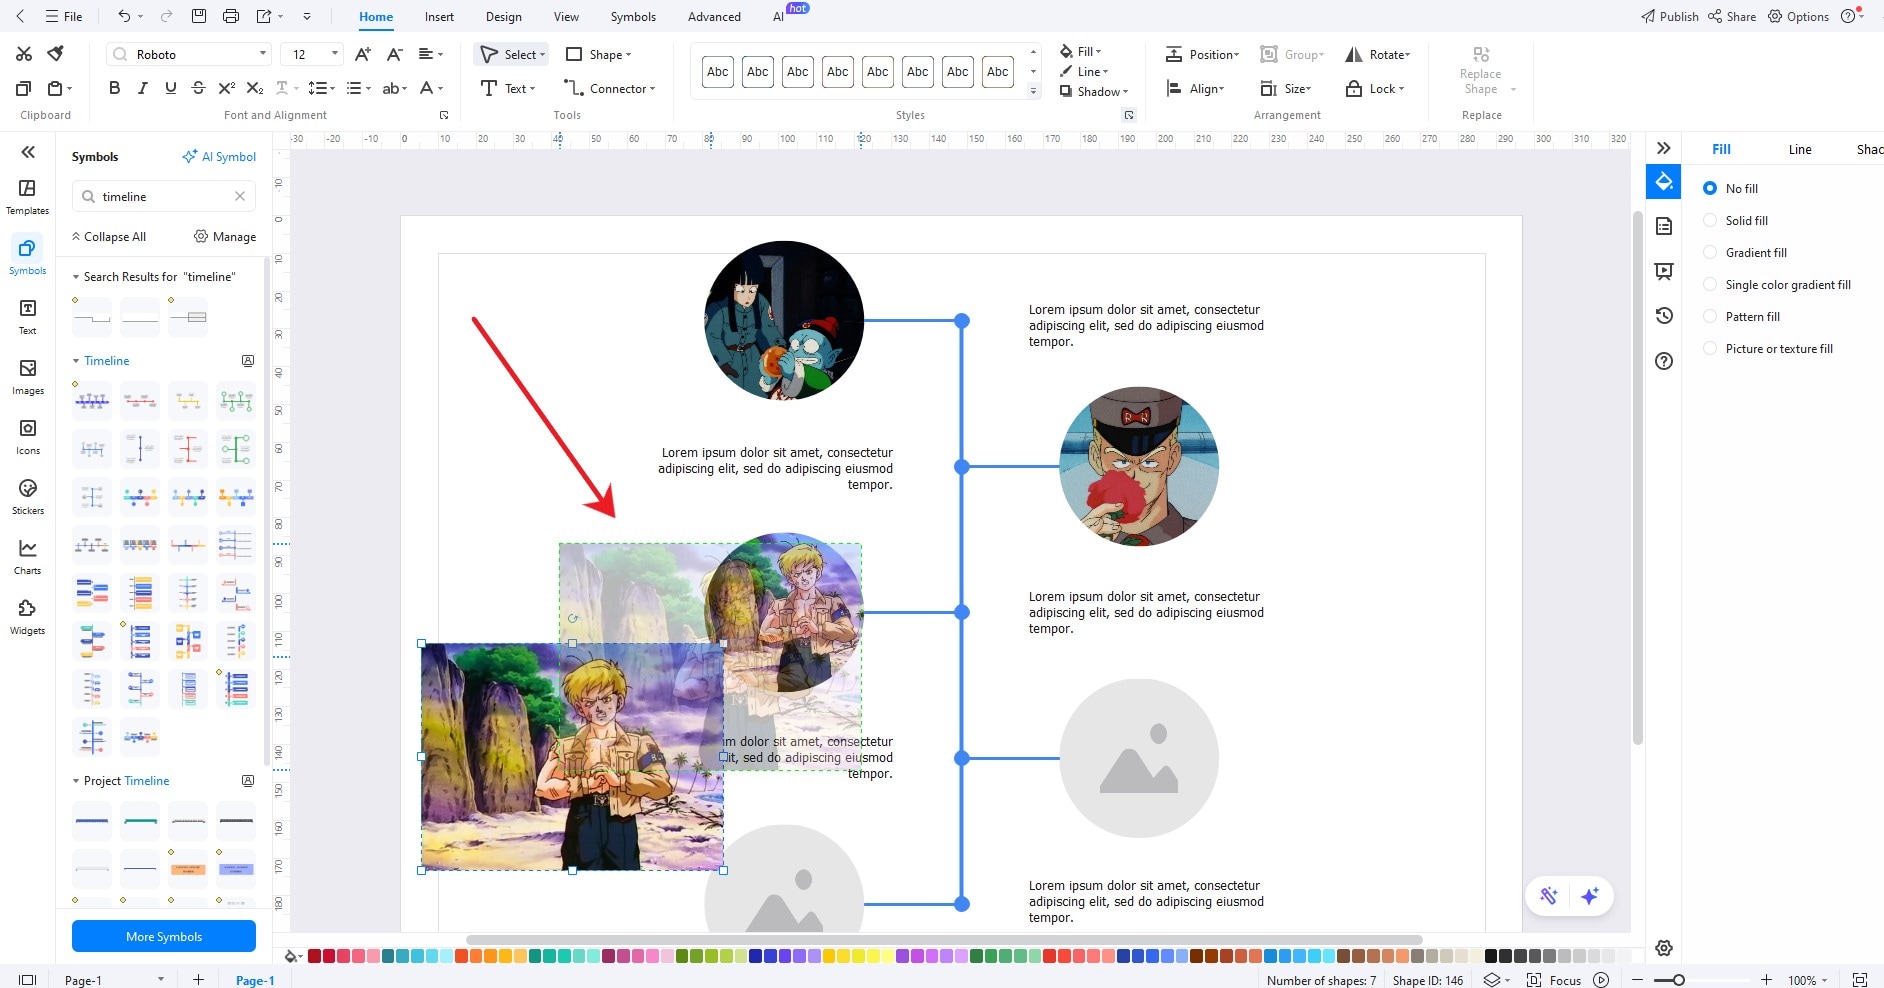Open the Images sidebar panel
This screenshot has width=1884, height=988.
tap(27, 377)
